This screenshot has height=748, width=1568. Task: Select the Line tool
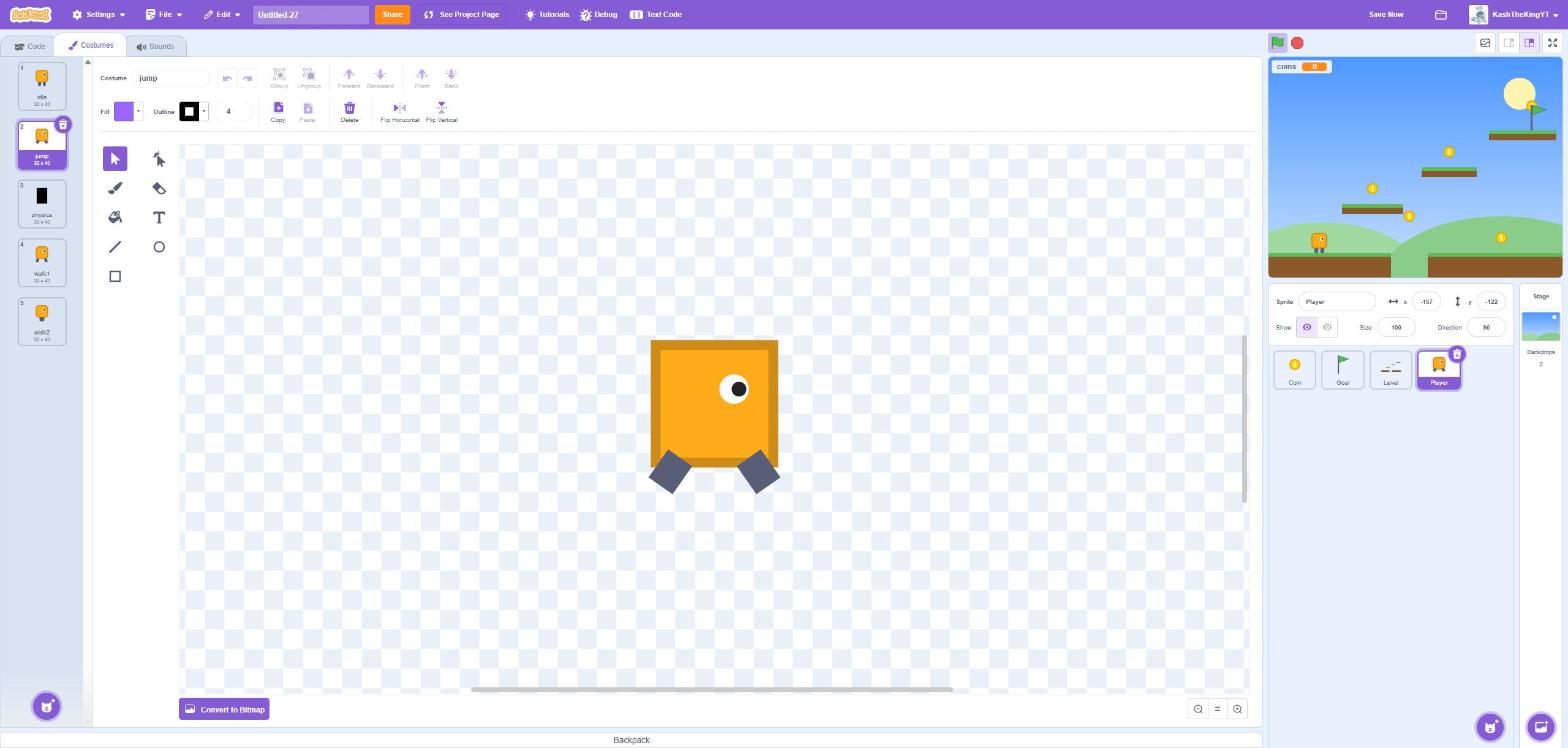click(115, 247)
